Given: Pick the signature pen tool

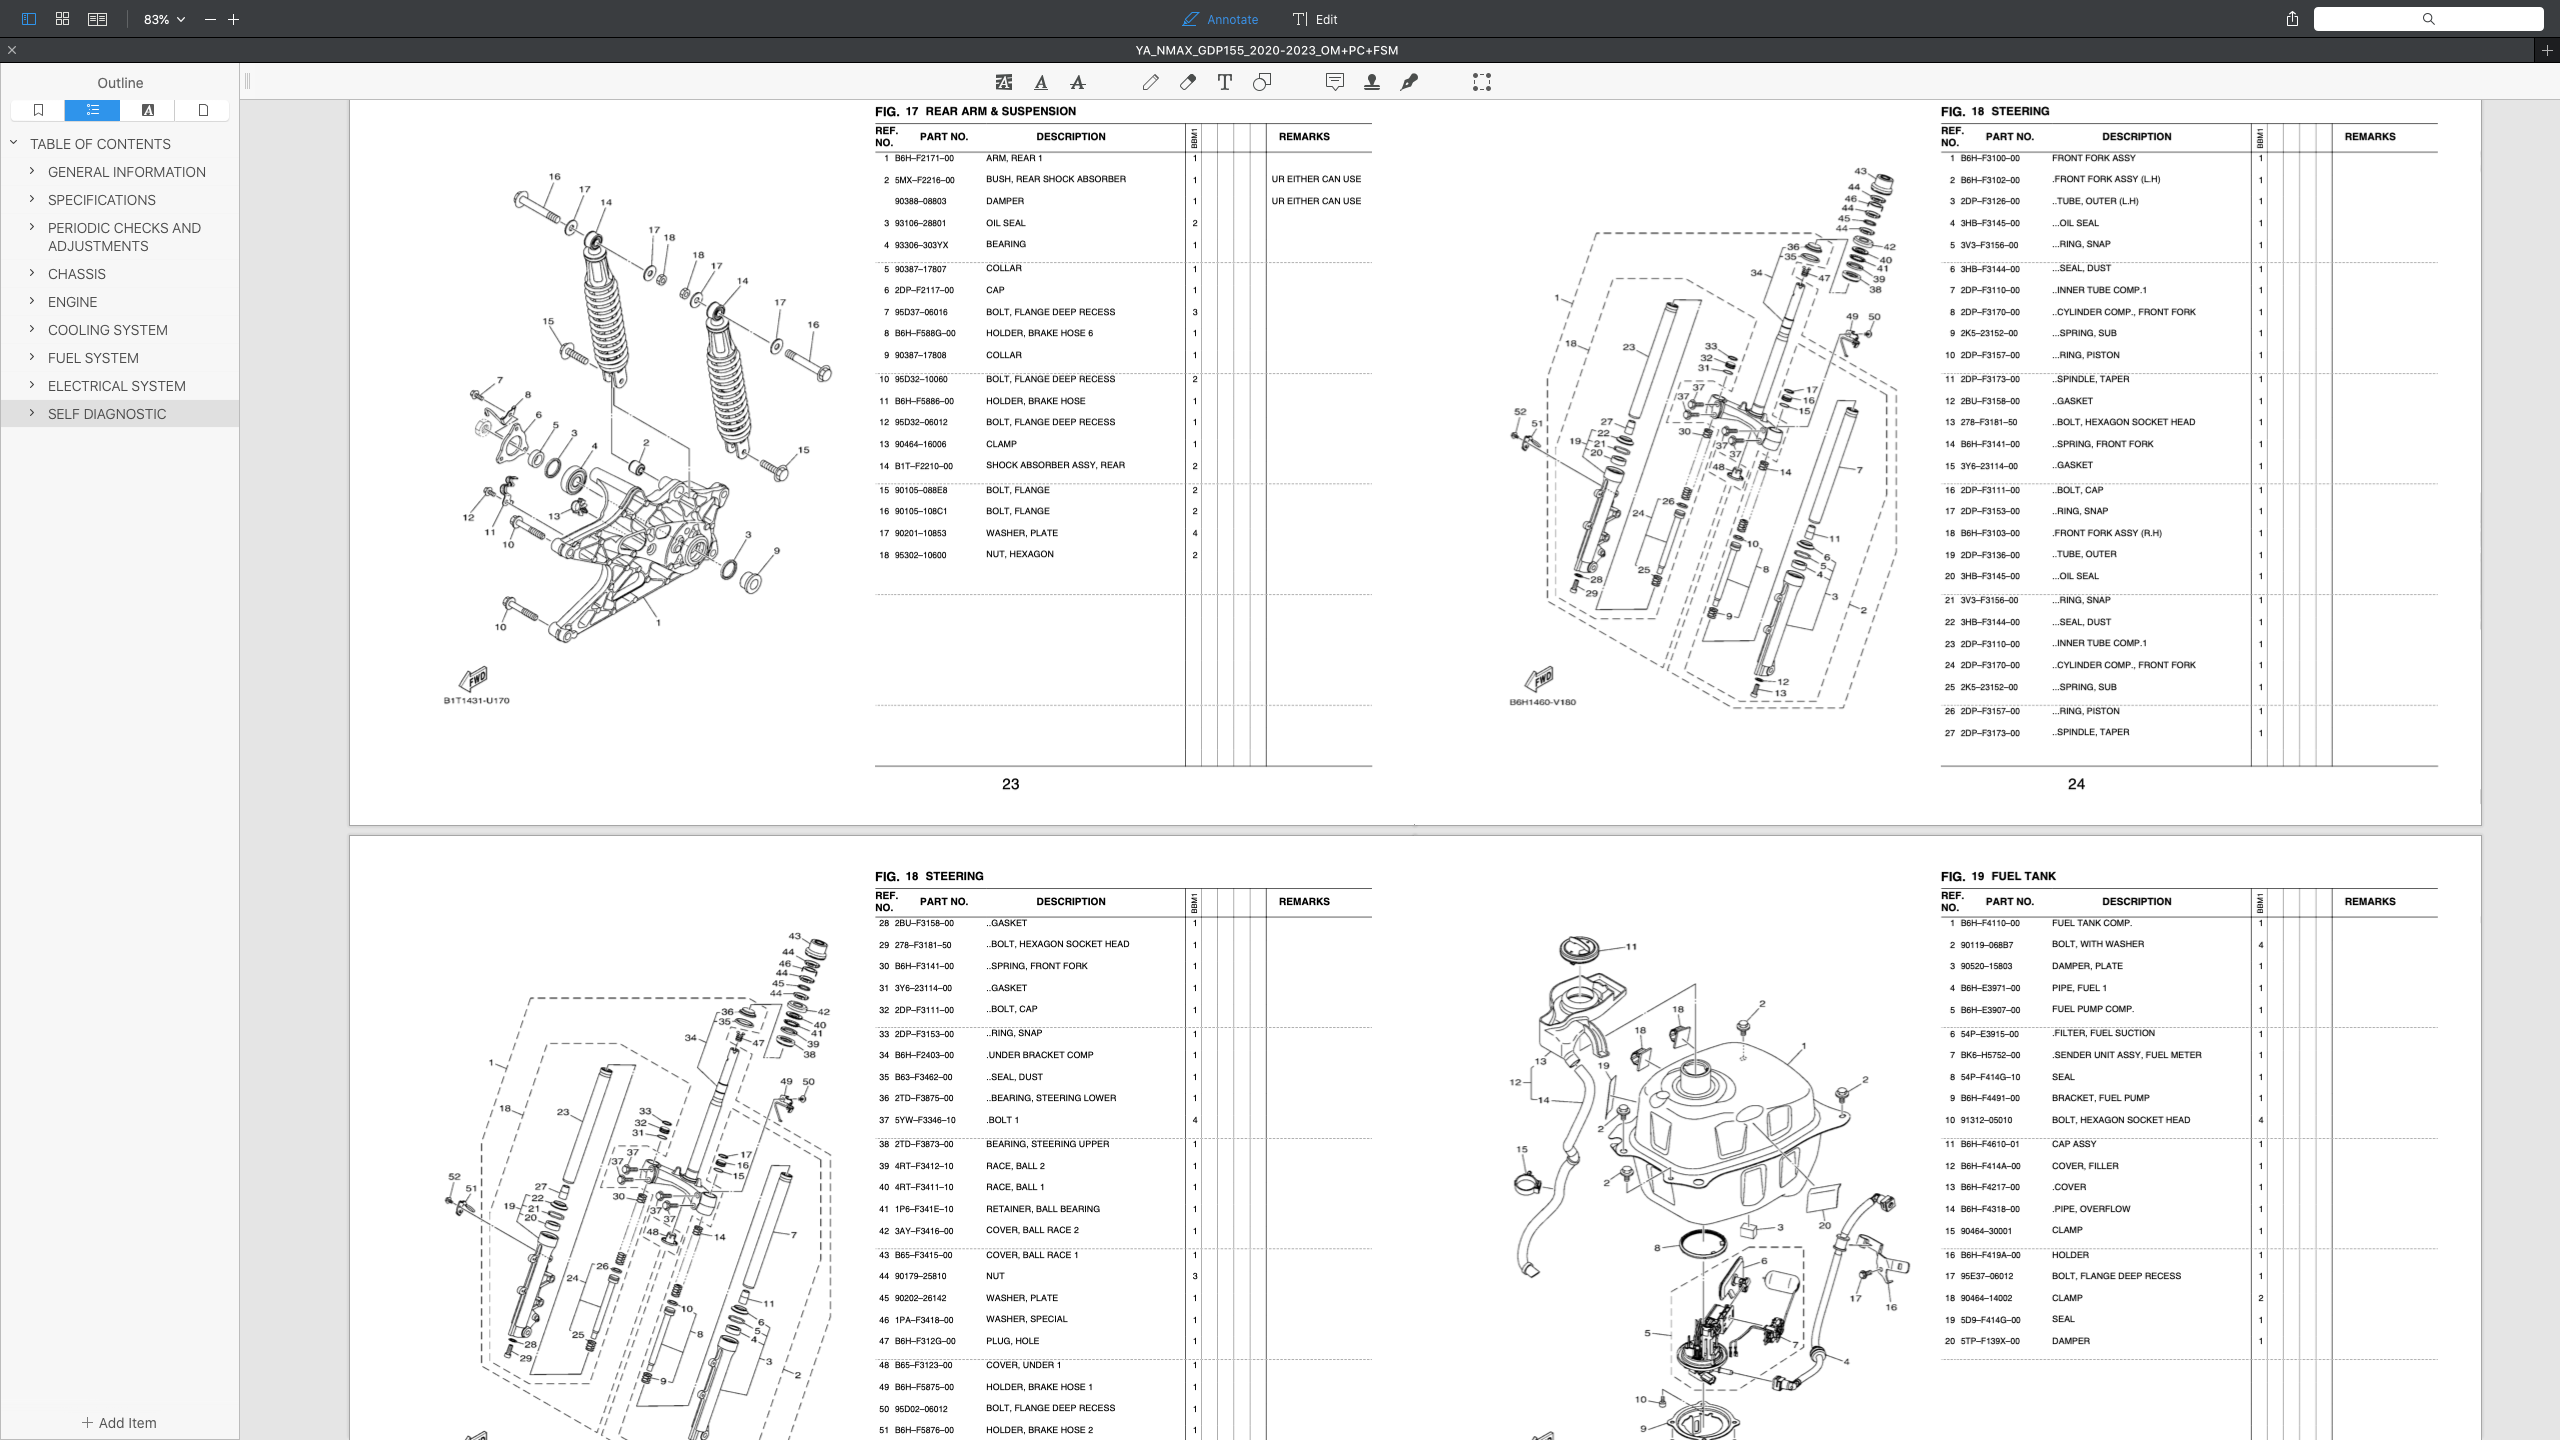Looking at the screenshot, I should pos(1410,82).
